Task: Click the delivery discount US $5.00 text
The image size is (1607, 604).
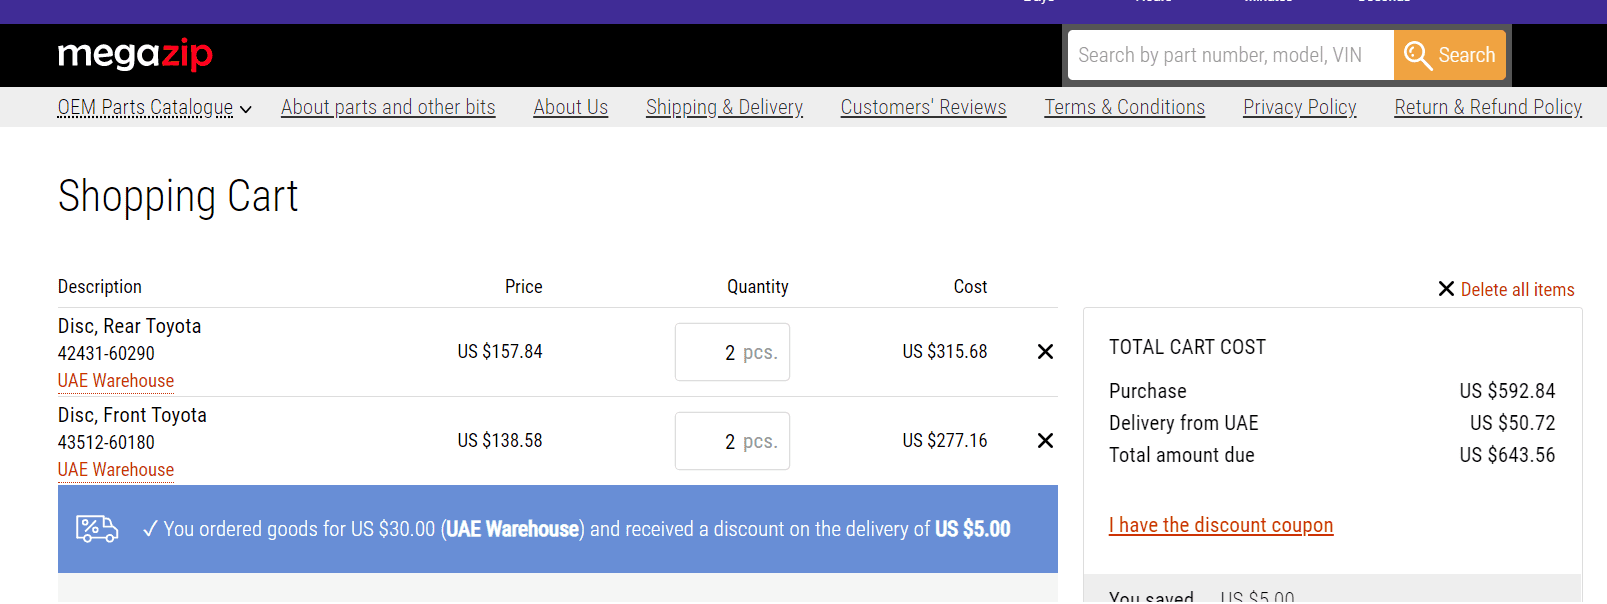Action: pyautogui.click(x=973, y=529)
